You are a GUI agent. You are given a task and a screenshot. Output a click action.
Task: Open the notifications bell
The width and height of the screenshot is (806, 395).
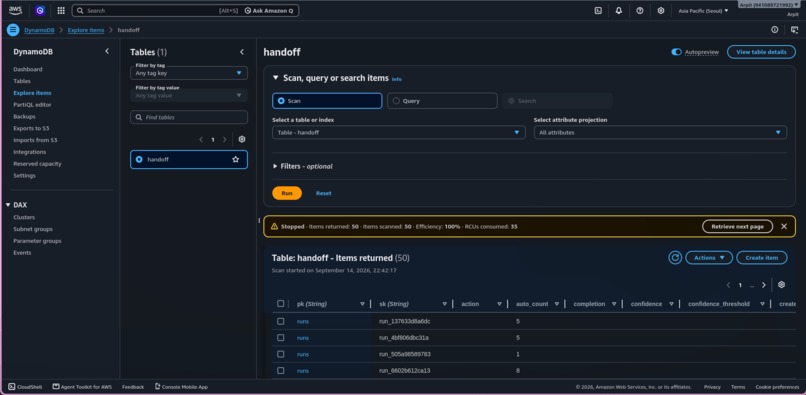619,10
